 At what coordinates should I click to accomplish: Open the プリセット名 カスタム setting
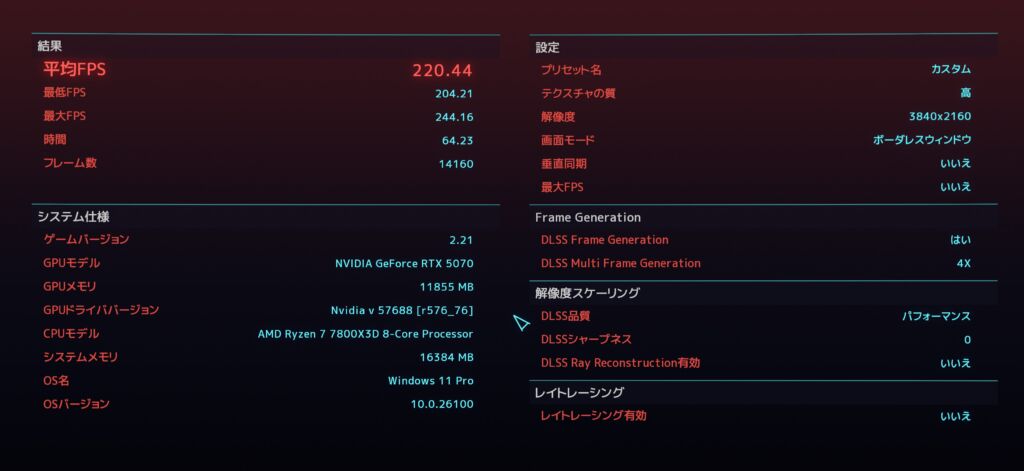[763, 70]
